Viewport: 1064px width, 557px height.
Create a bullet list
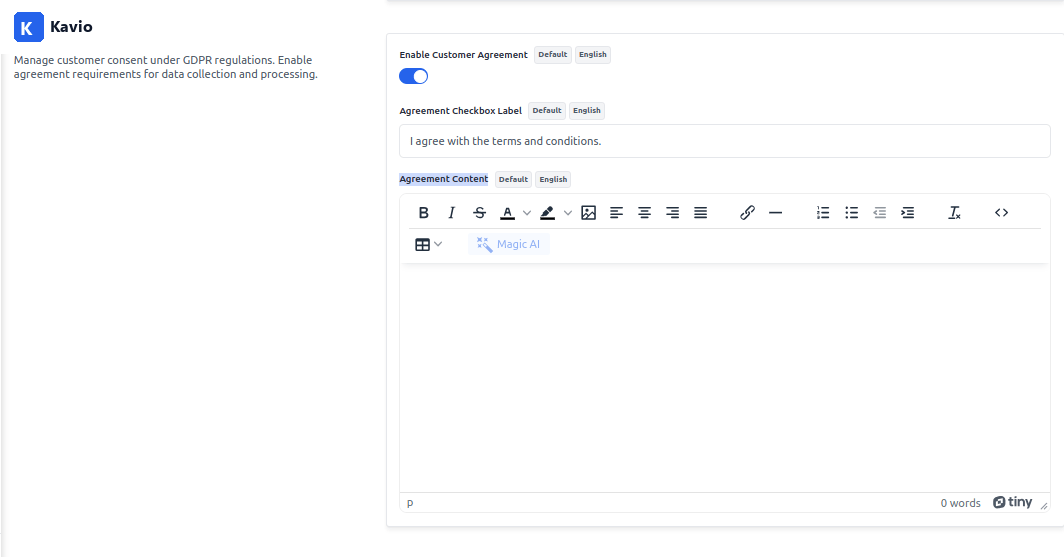pos(852,213)
